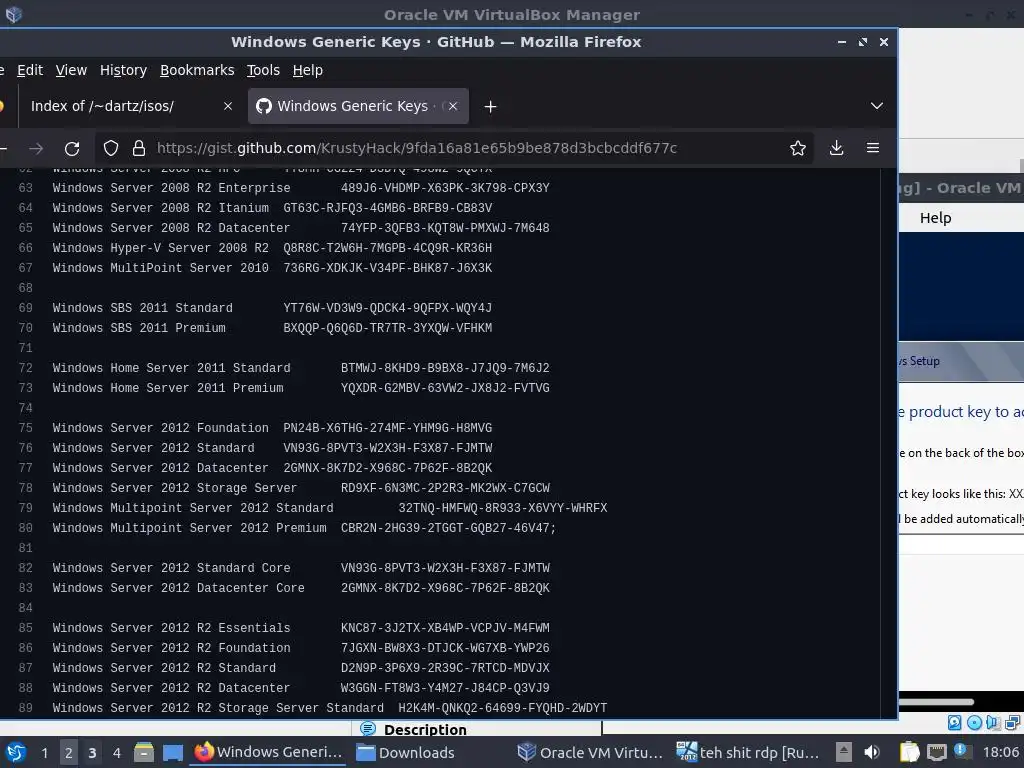Click the VirtualBox cube icon in the title bar

(x=14, y=14)
